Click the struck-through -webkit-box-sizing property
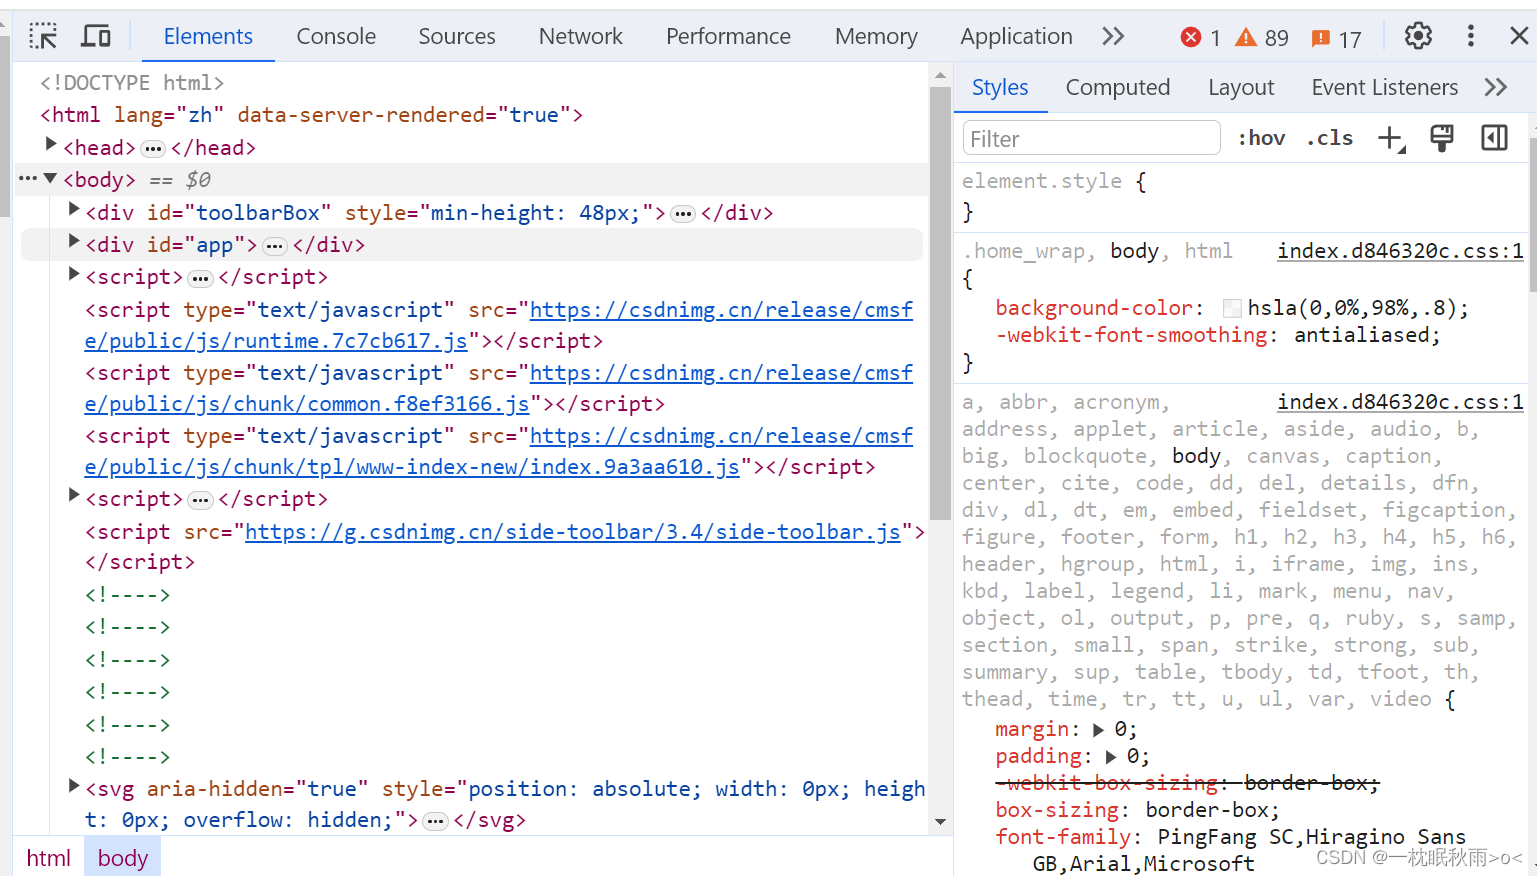The height and width of the screenshot is (876, 1537). coord(1187,783)
